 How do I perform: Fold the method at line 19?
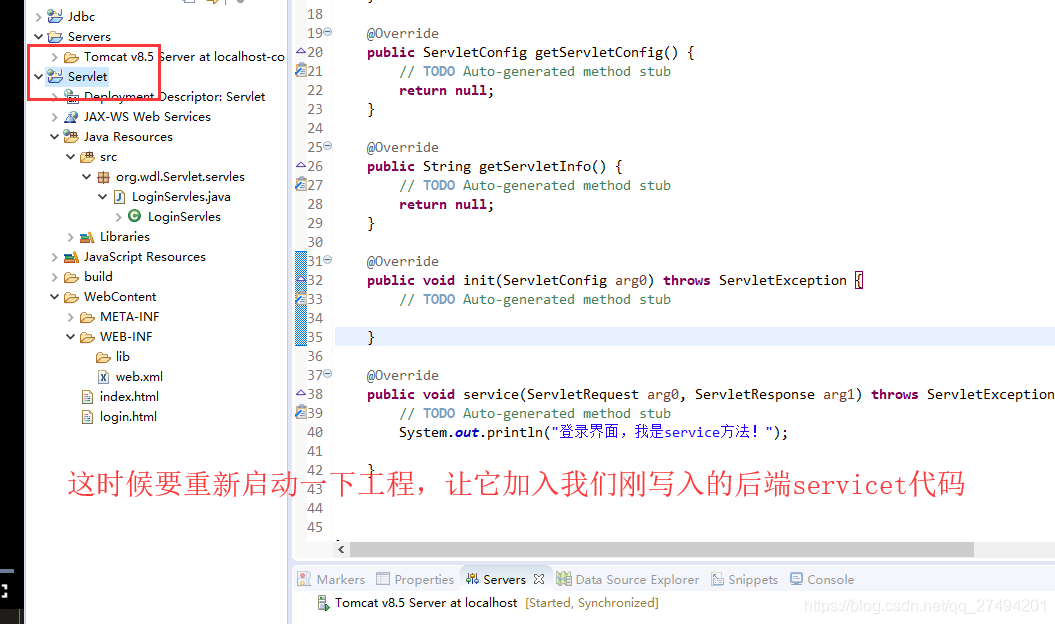pyautogui.click(x=328, y=32)
